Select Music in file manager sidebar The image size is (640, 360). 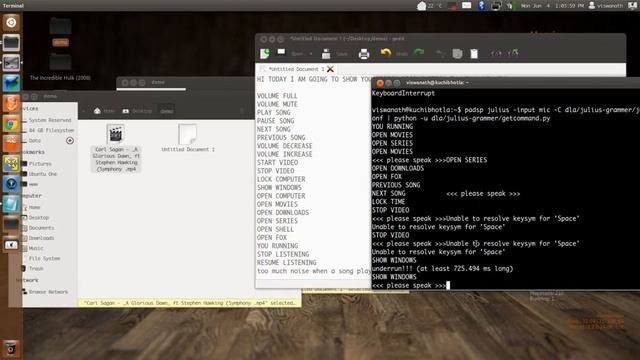(36, 248)
